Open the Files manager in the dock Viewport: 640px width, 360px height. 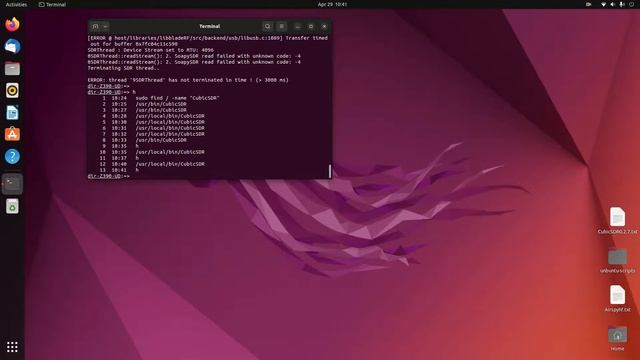(x=12, y=69)
